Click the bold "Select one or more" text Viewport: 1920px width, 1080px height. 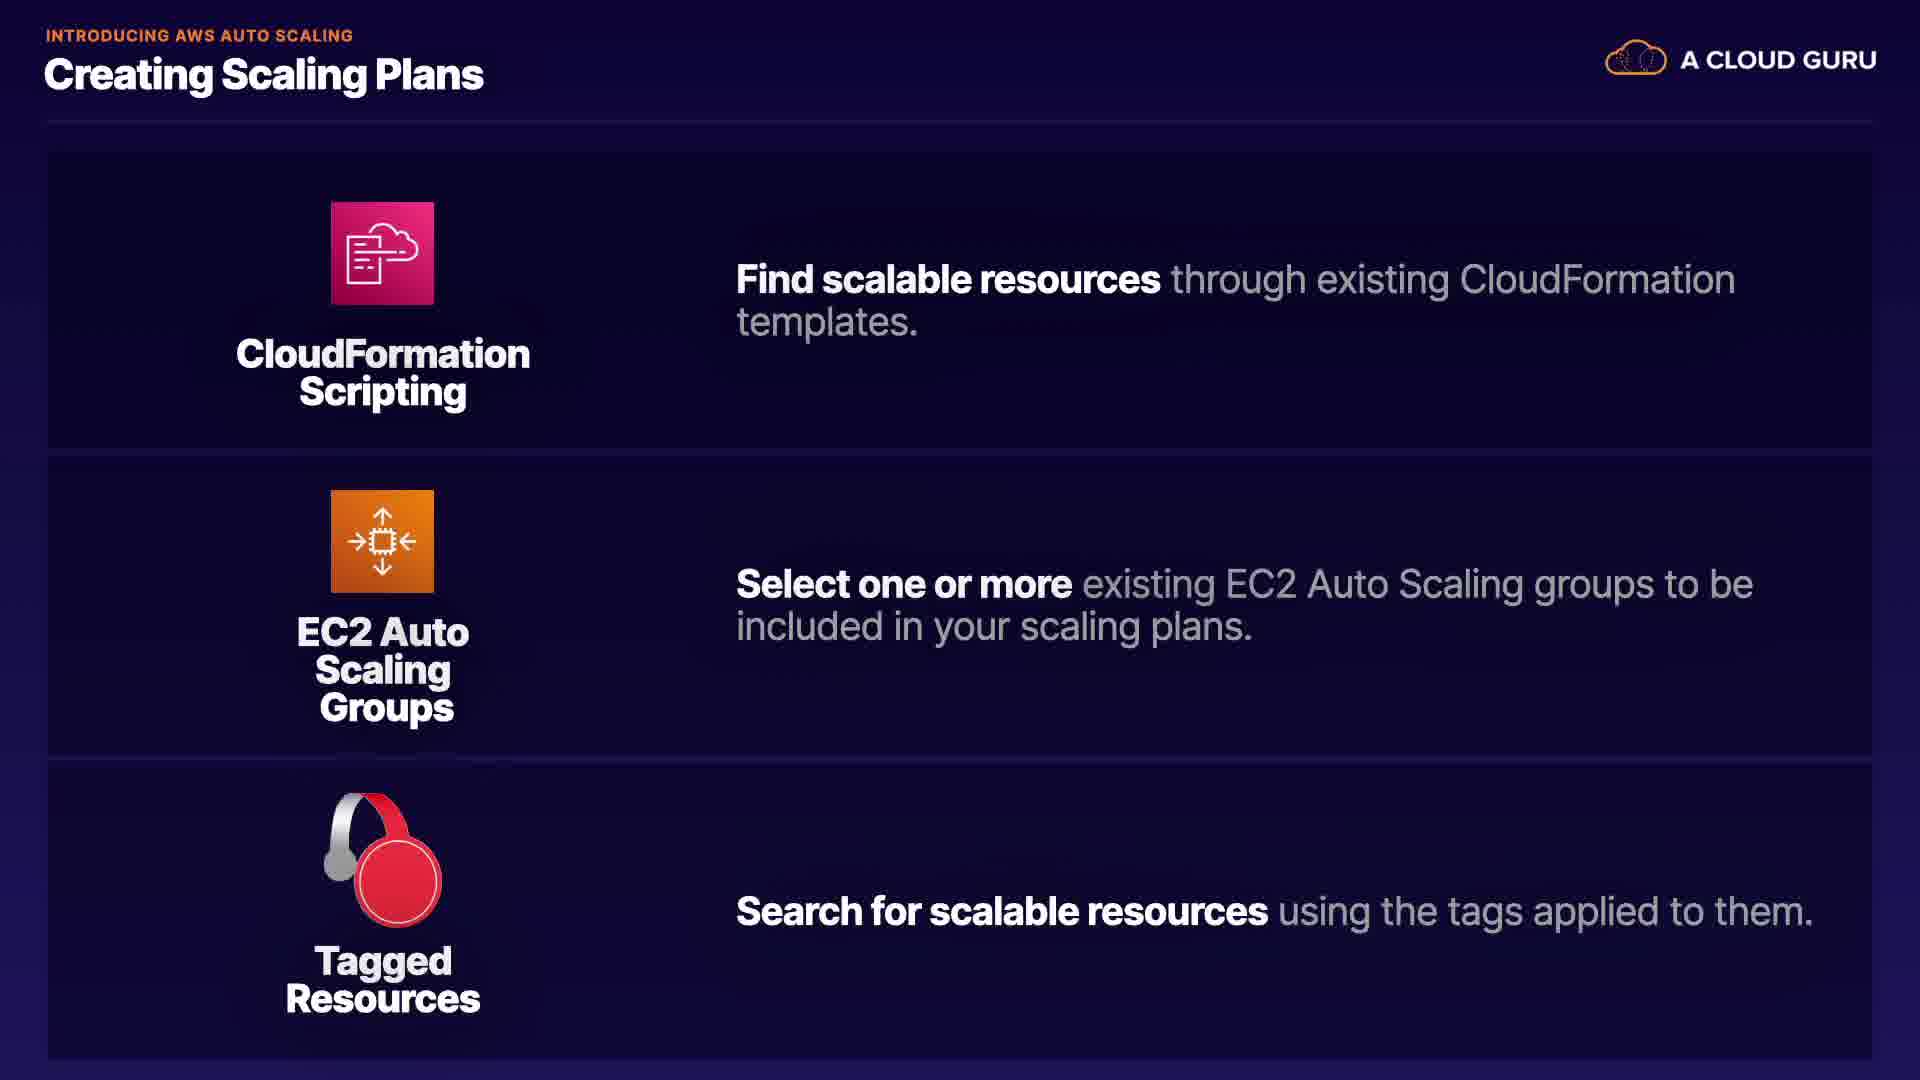(904, 584)
